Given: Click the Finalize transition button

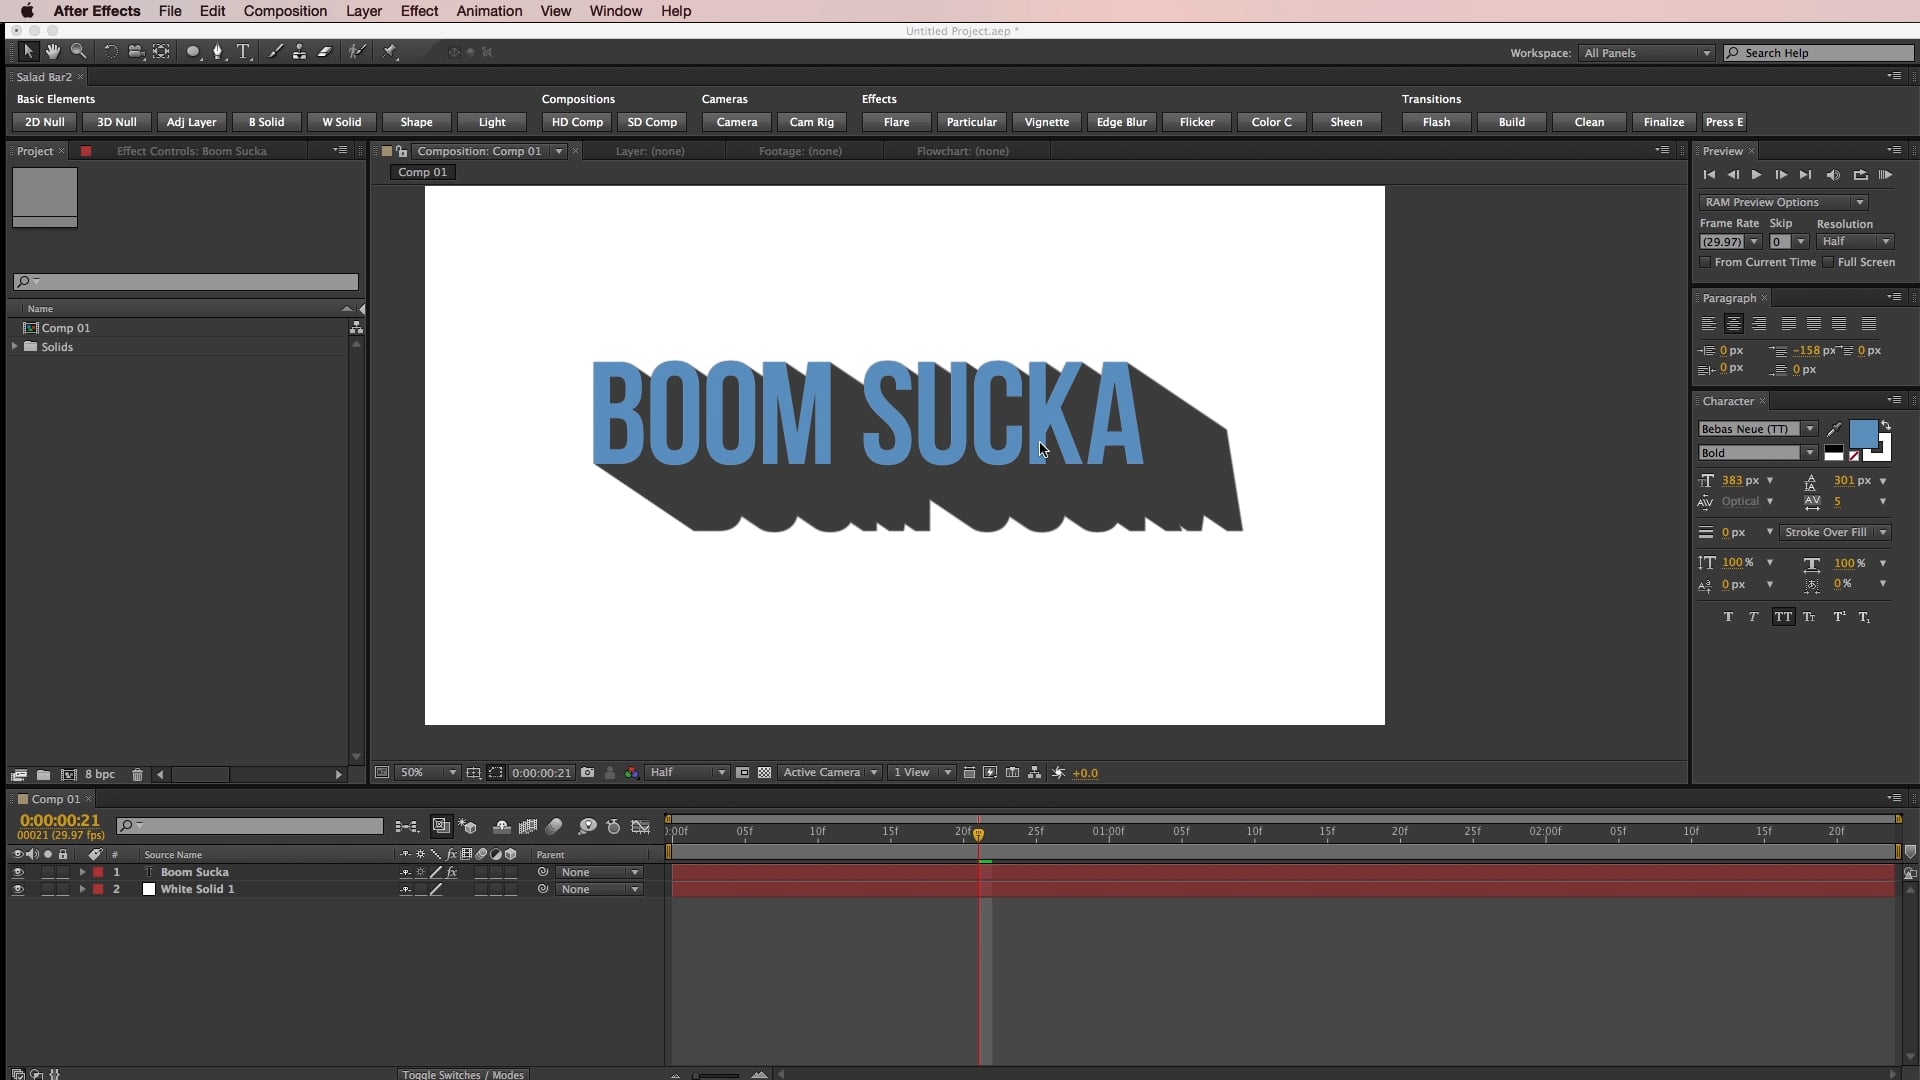Looking at the screenshot, I should pyautogui.click(x=1663, y=121).
